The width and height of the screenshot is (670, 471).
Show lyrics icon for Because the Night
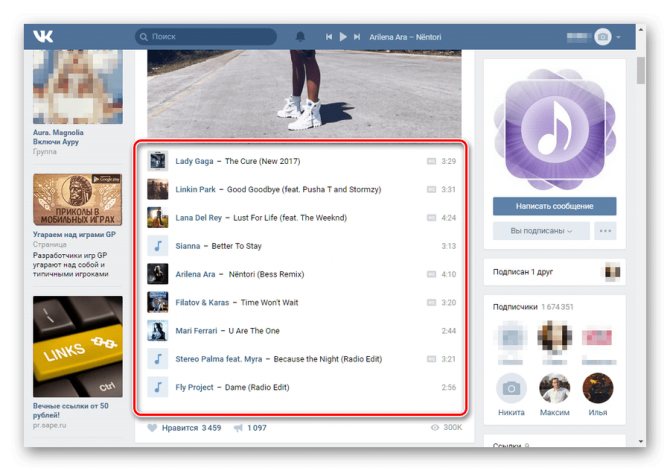click(x=431, y=359)
